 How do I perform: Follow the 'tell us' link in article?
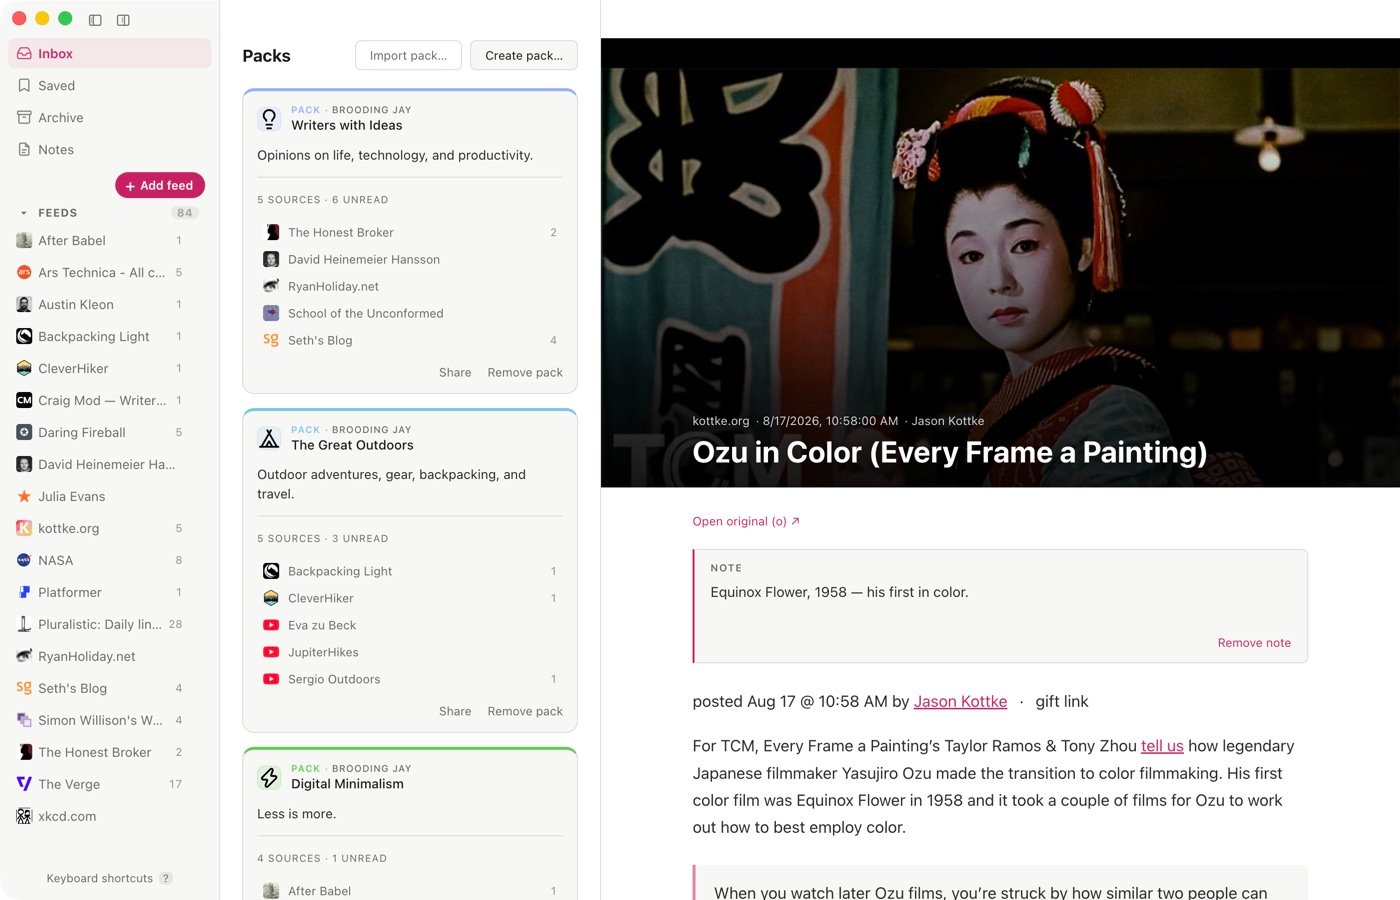click(x=1162, y=747)
